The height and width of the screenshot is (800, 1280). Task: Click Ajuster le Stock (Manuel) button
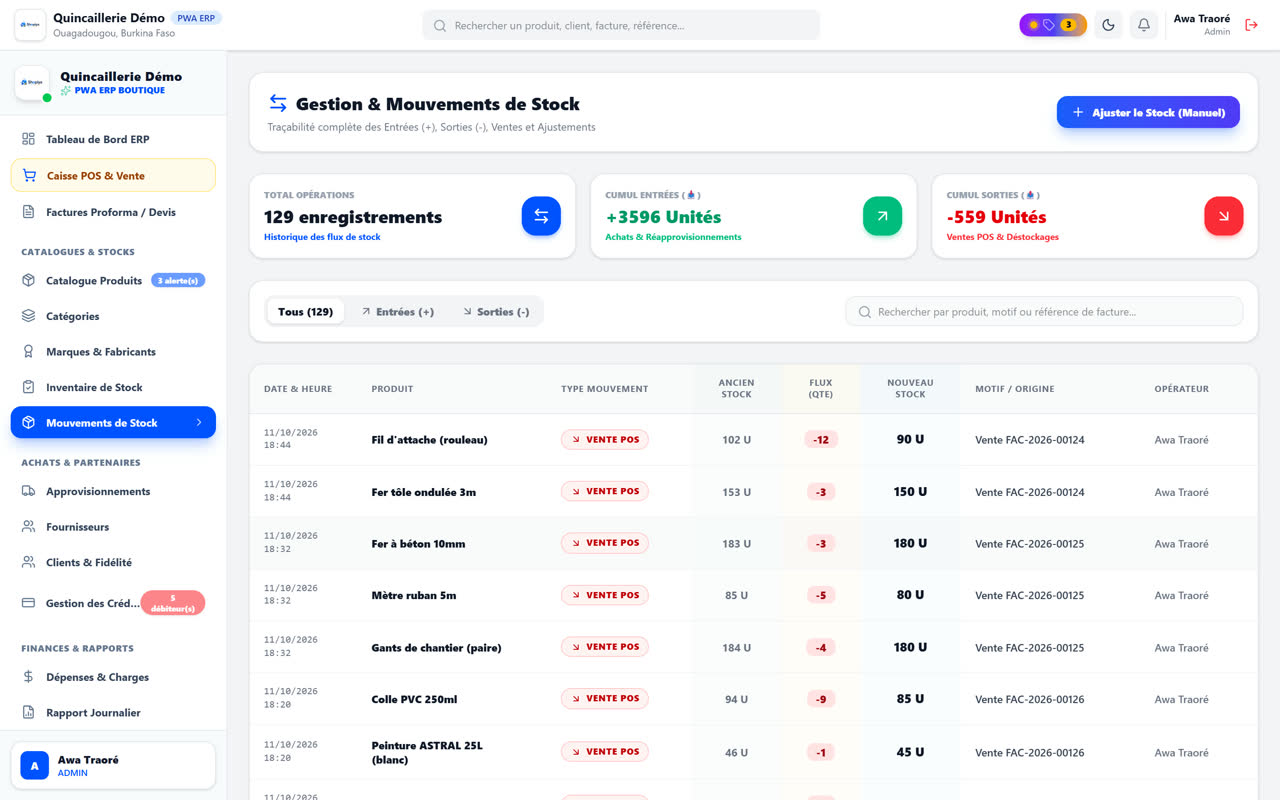click(x=1148, y=112)
